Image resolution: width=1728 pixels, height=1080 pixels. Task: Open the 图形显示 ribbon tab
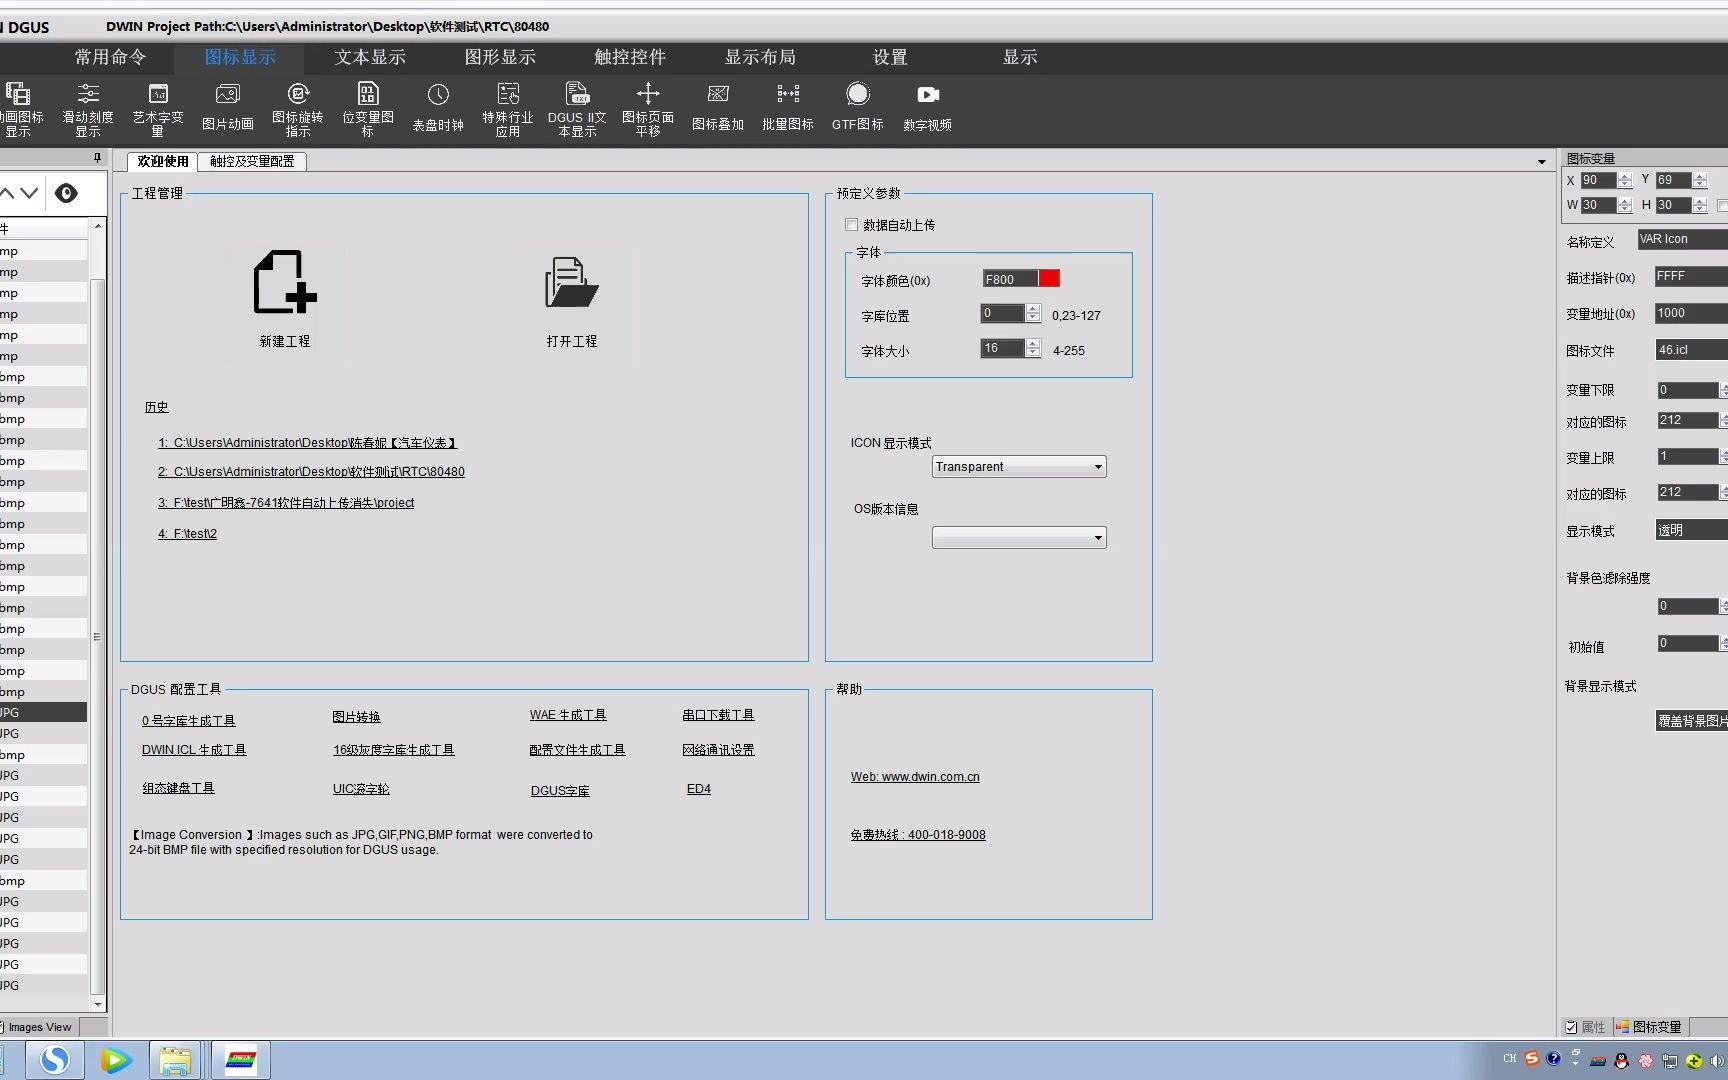tap(500, 57)
